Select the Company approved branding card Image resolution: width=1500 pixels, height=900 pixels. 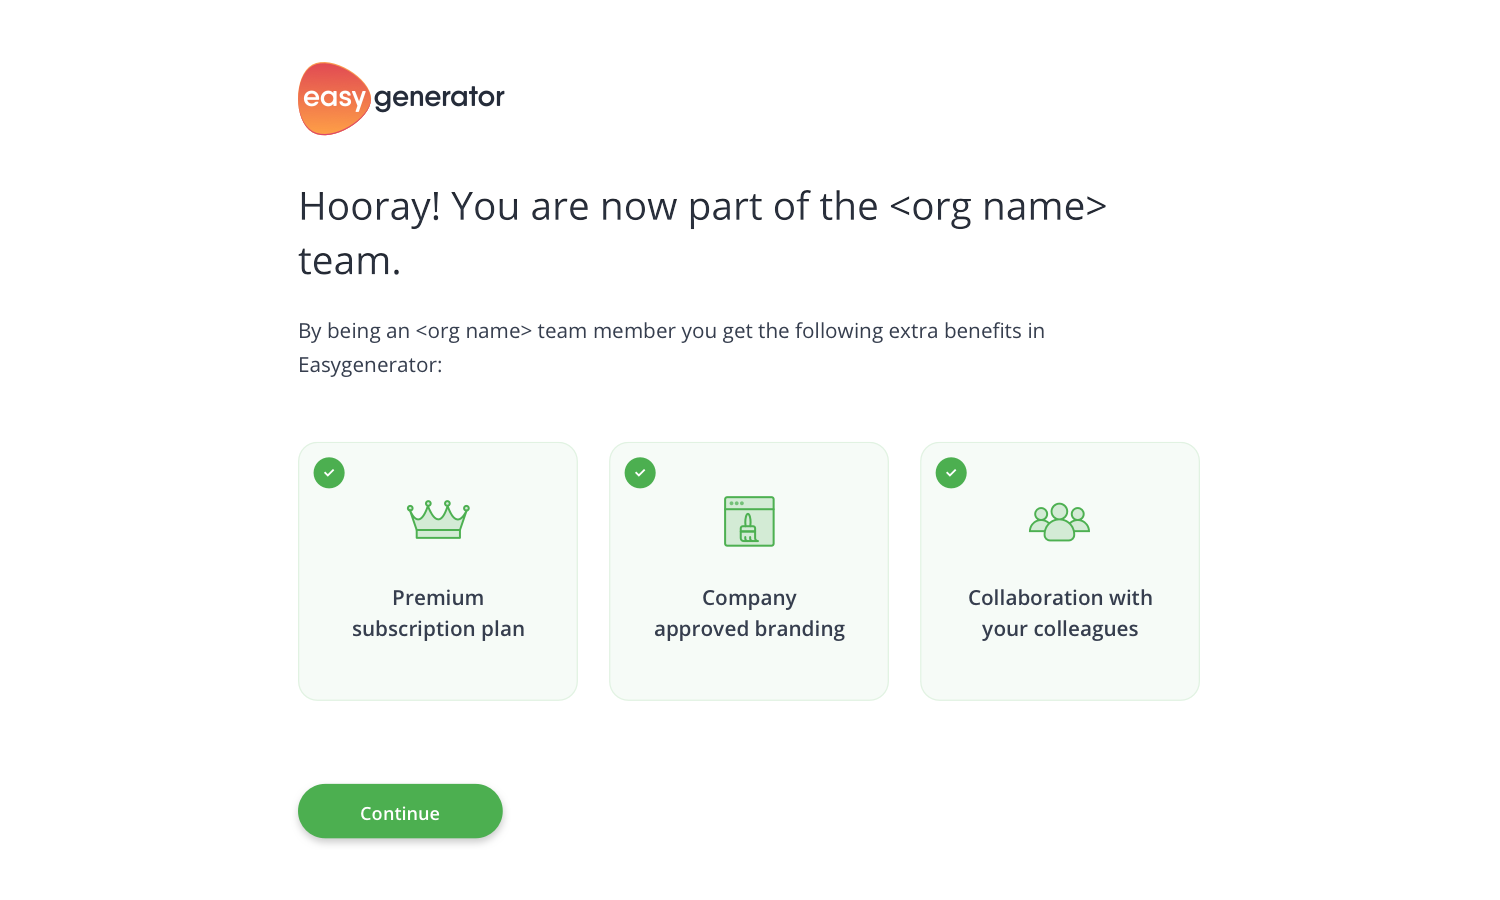coord(749,571)
